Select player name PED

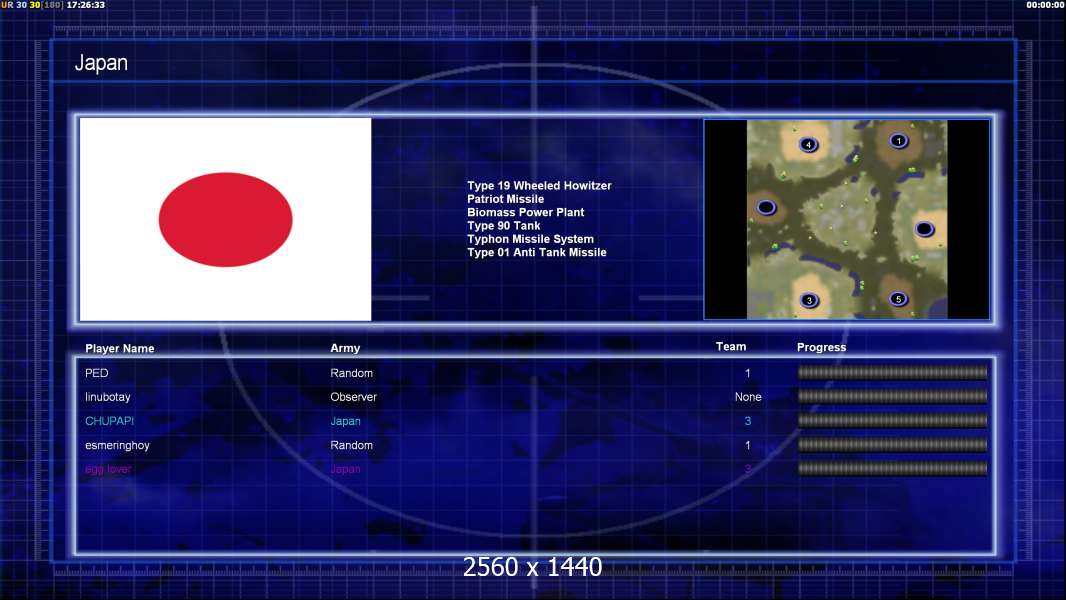coord(97,373)
